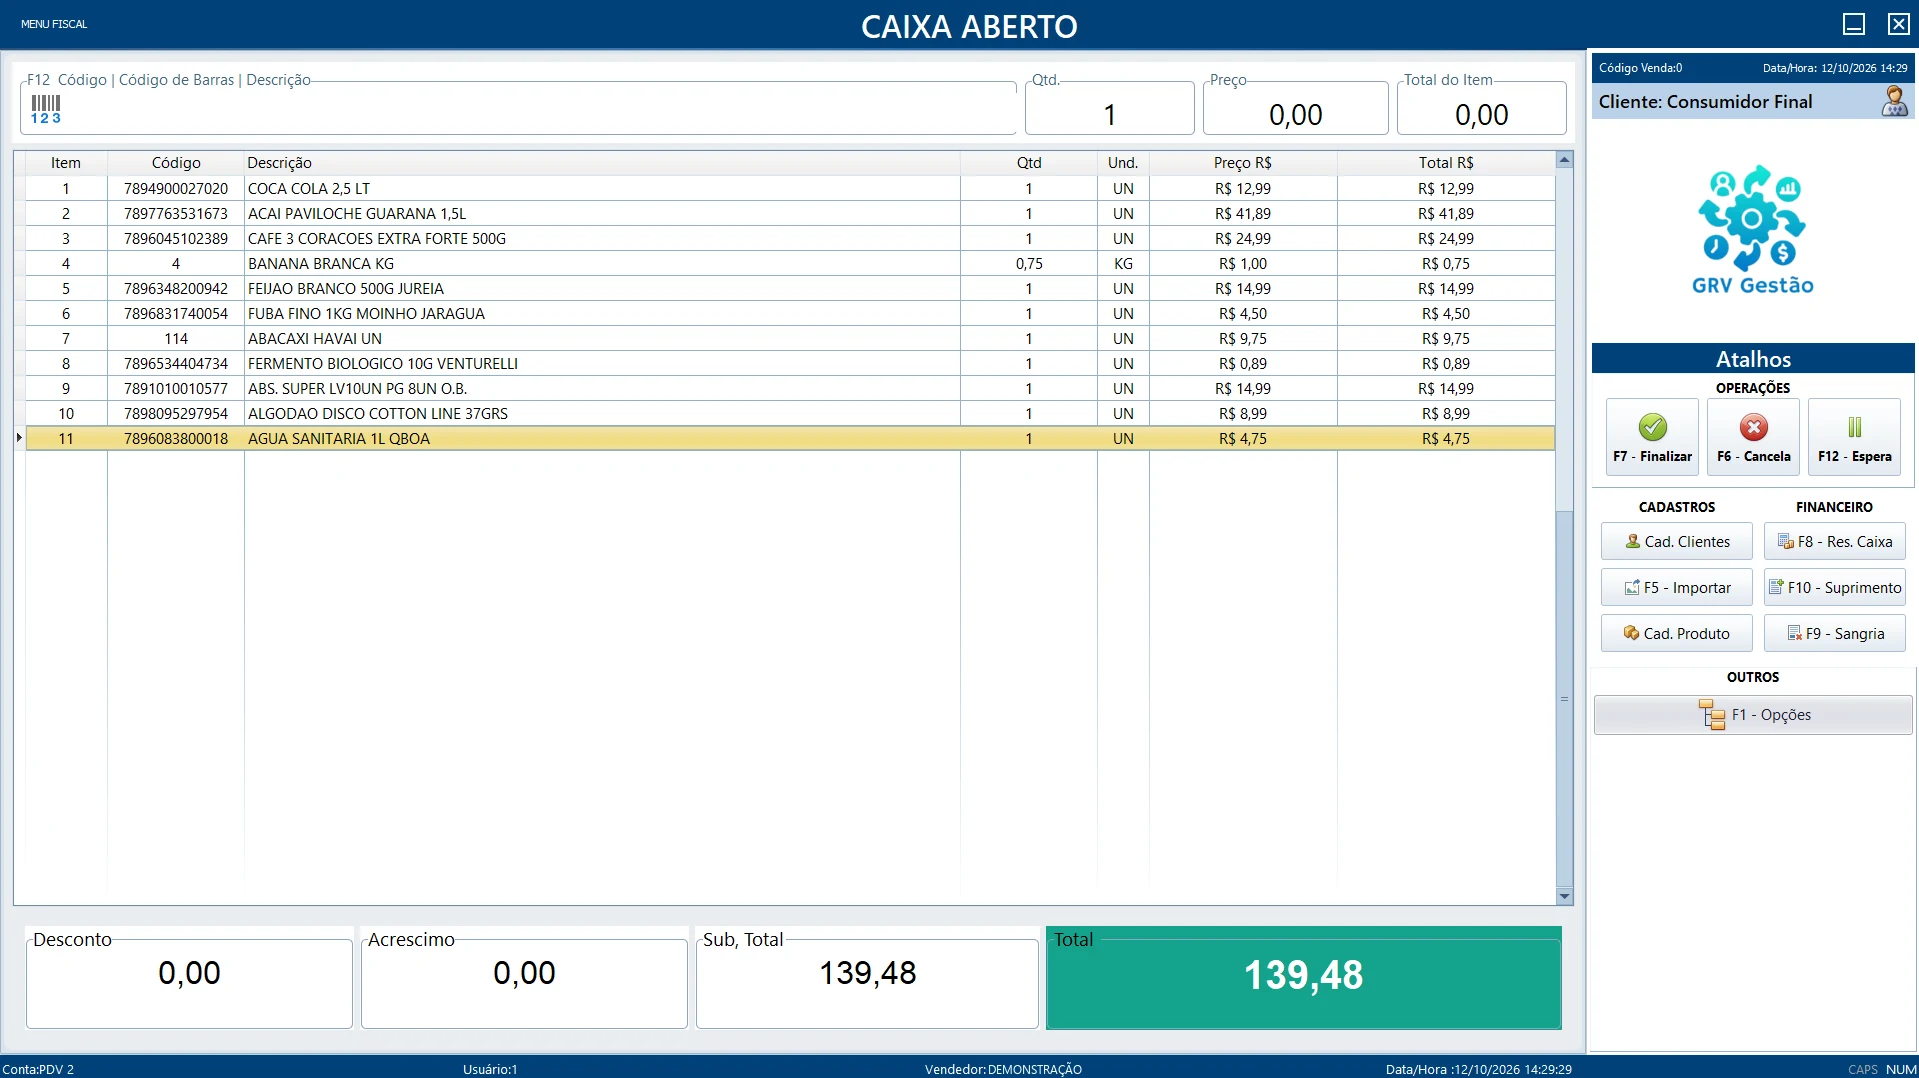
Task: Click the Qtd column header
Action: [x=1029, y=163]
